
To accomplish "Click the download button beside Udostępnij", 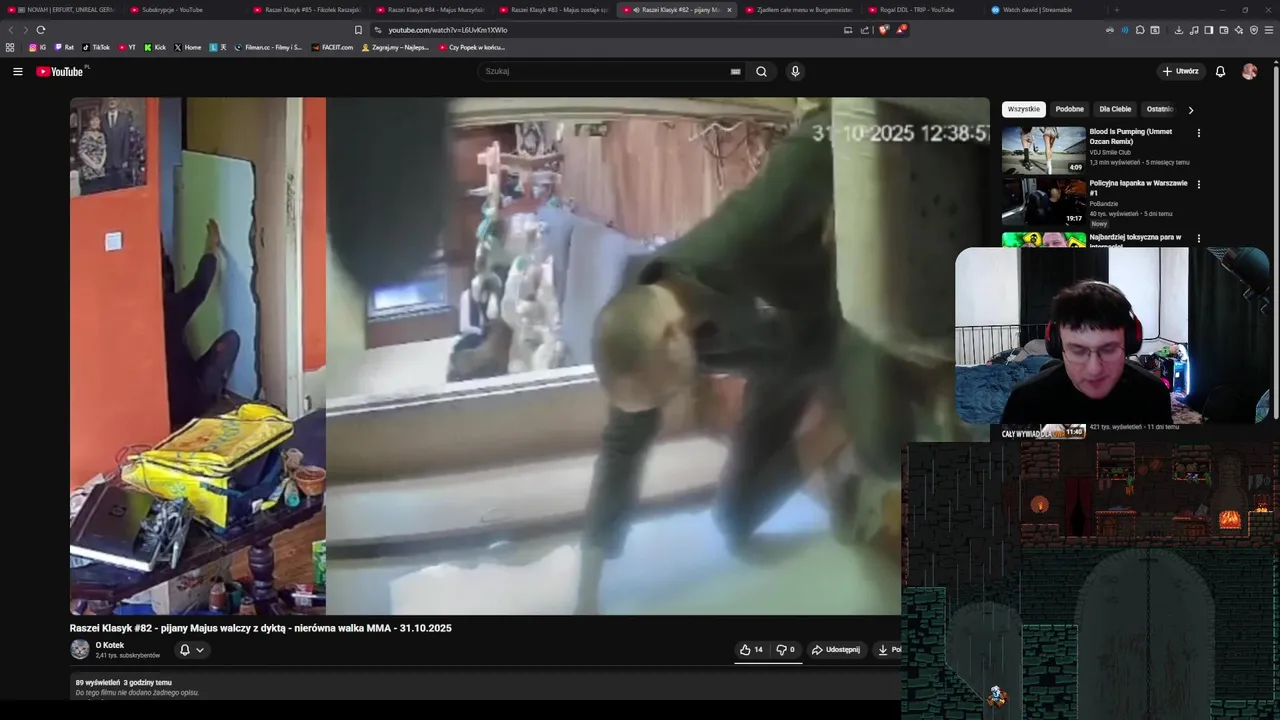I will pyautogui.click(x=886, y=649).
